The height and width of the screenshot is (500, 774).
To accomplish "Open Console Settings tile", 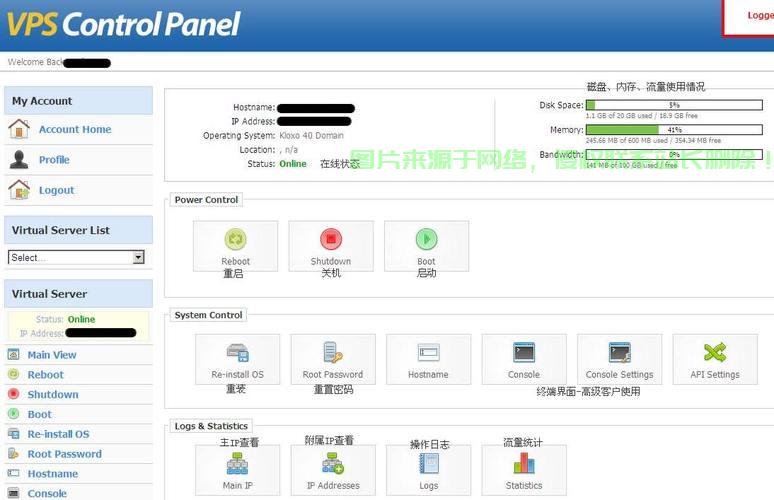I will (x=619, y=359).
